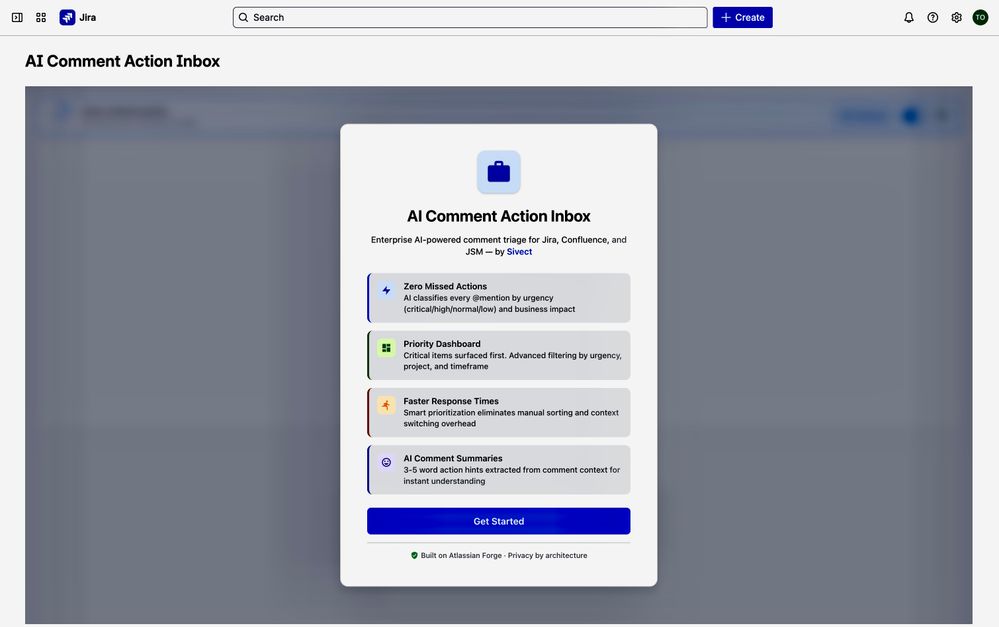The height and width of the screenshot is (627, 999).
Task: Open the notifications bell
Action: (x=909, y=17)
